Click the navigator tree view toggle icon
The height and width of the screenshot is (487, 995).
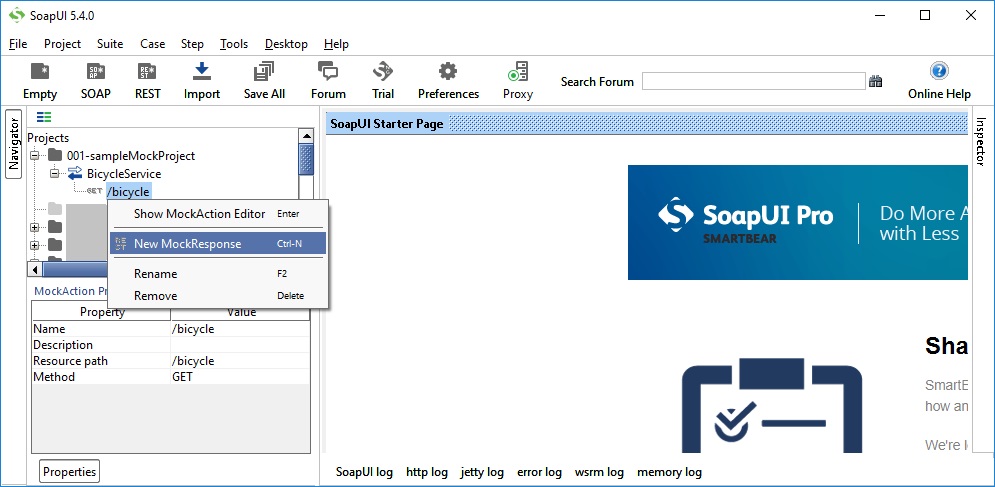coord(44,117)
